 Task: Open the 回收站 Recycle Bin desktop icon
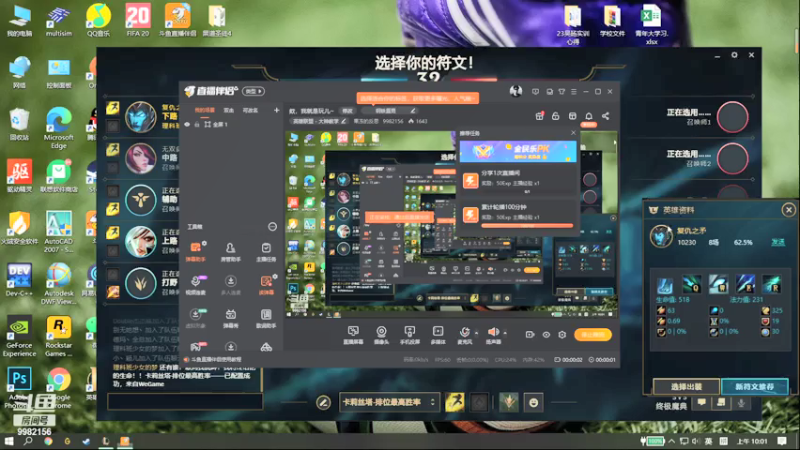pyautogui.click(x=19, y=124)
